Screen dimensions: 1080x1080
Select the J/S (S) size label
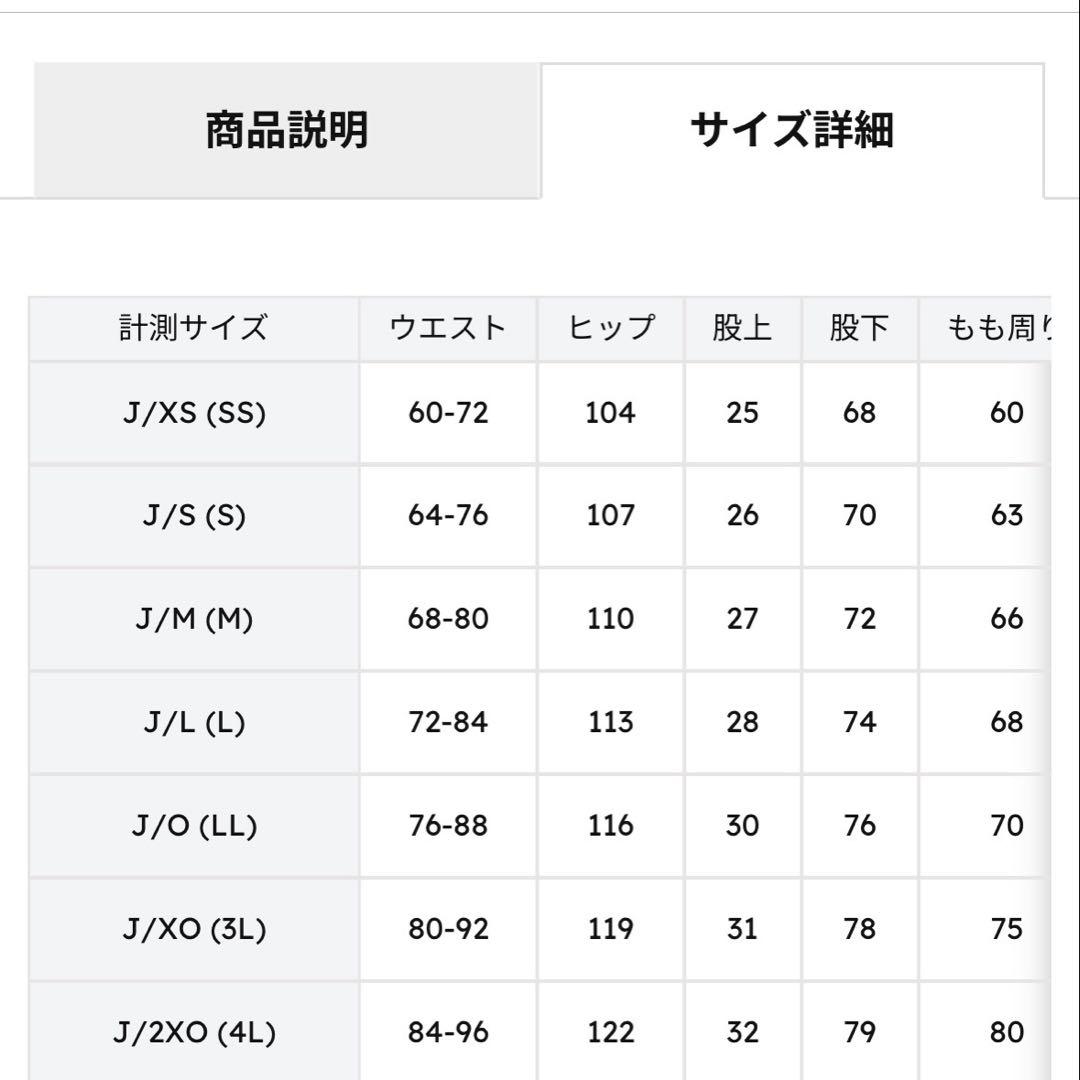coord(193,515)
